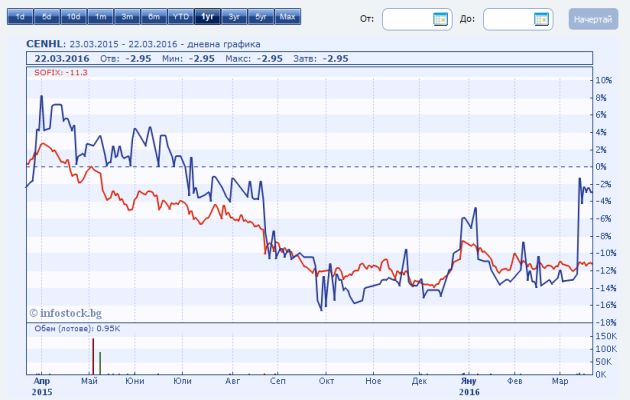Select the 1d time range
The width and height of the screenshot is (630, 400).
(20, 17)
